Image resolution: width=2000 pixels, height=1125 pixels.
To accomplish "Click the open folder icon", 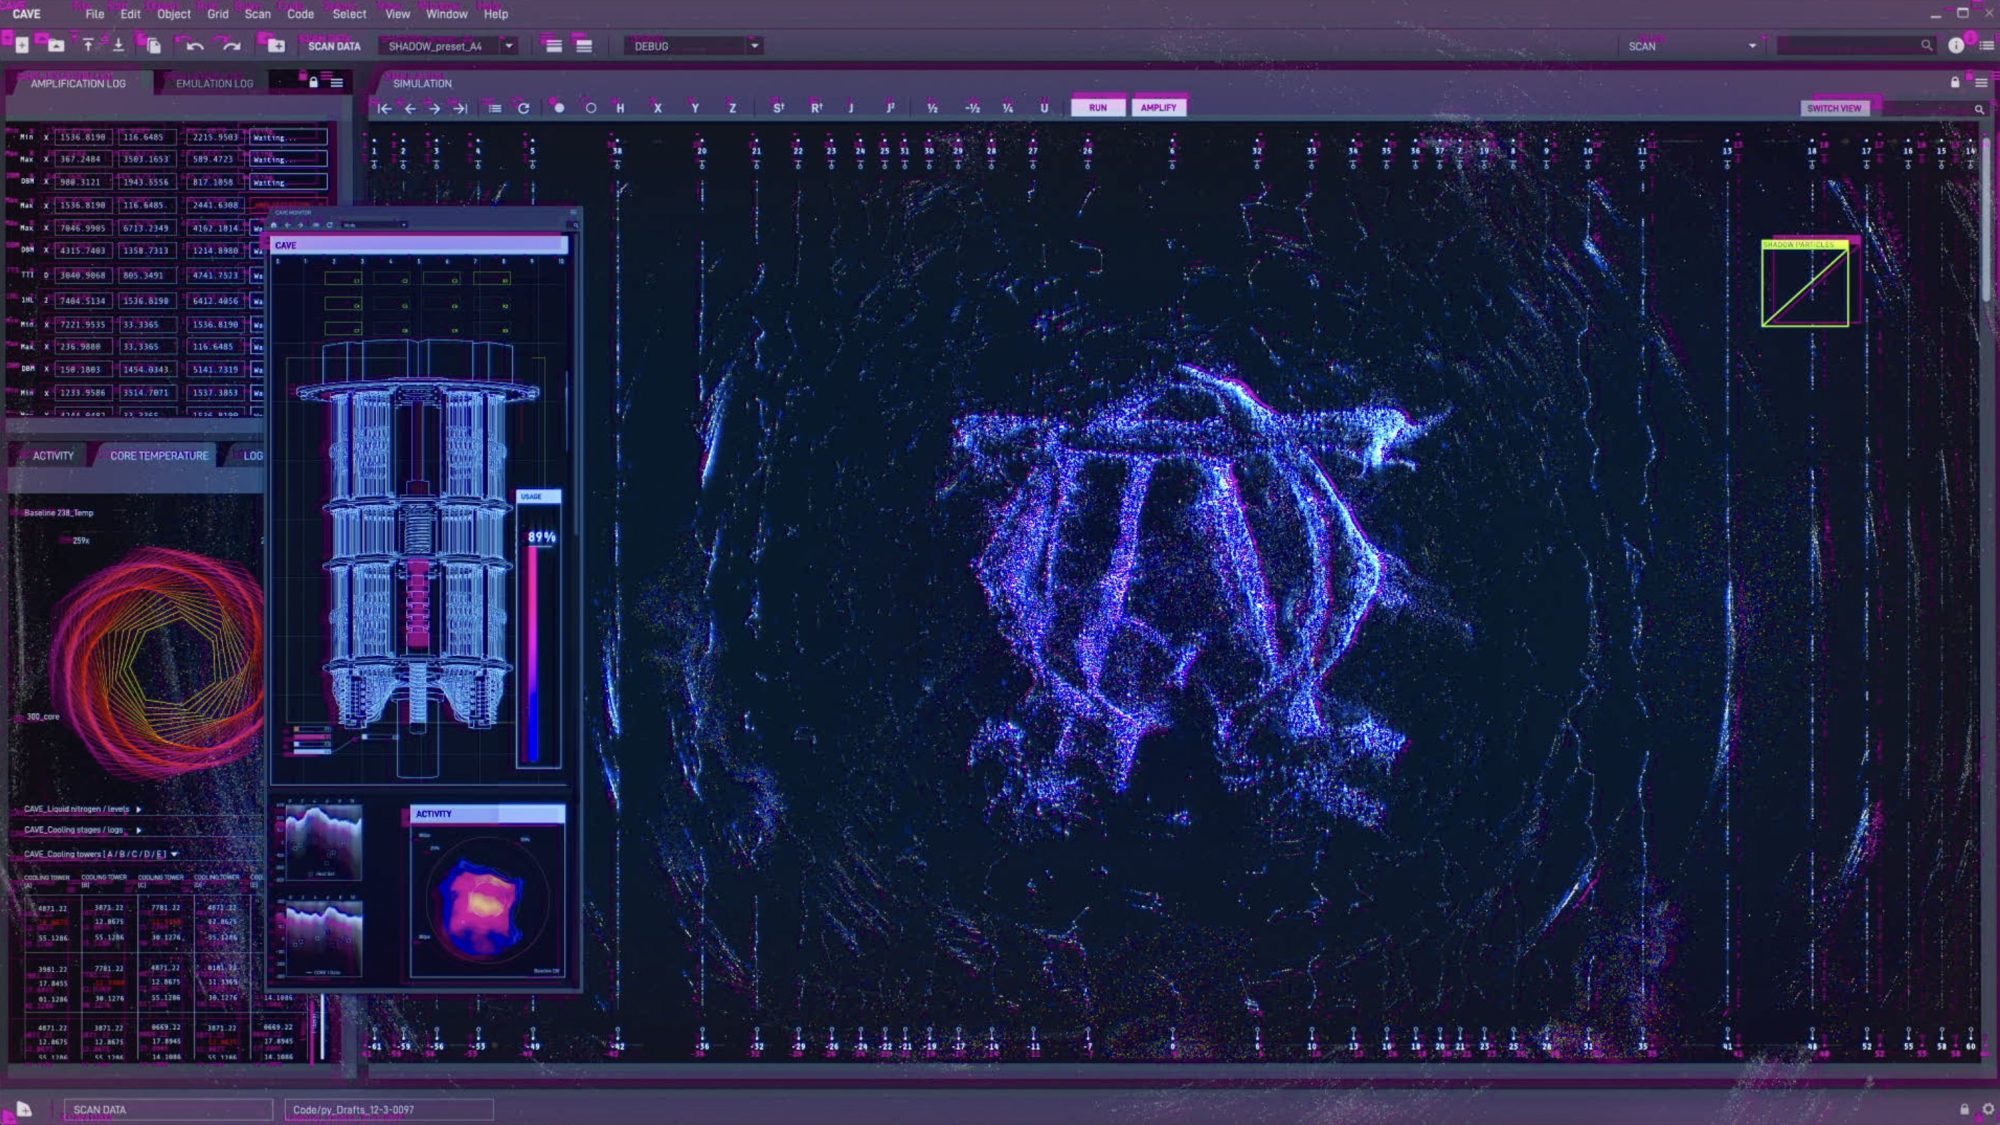I will click(x=56, y=46).
